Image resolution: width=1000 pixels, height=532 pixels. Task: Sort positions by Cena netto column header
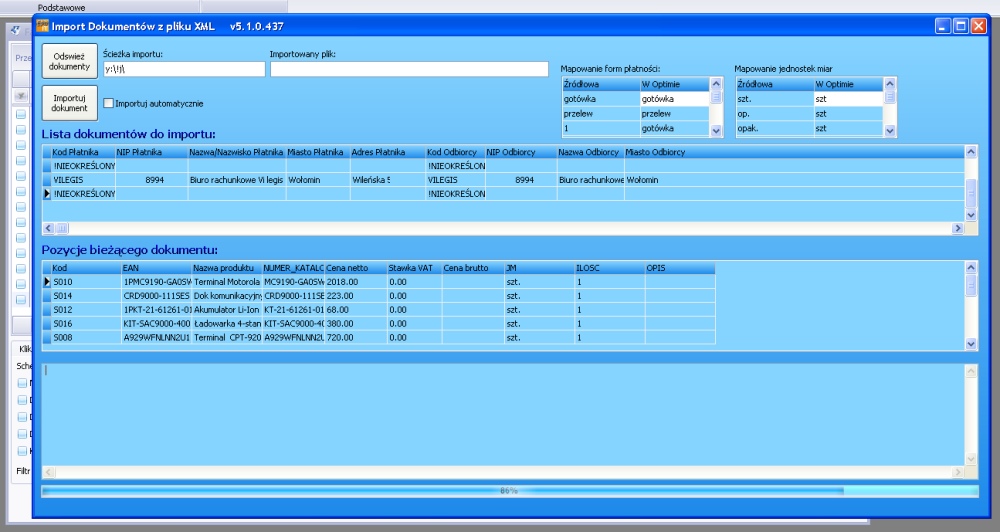coord(354,268)
